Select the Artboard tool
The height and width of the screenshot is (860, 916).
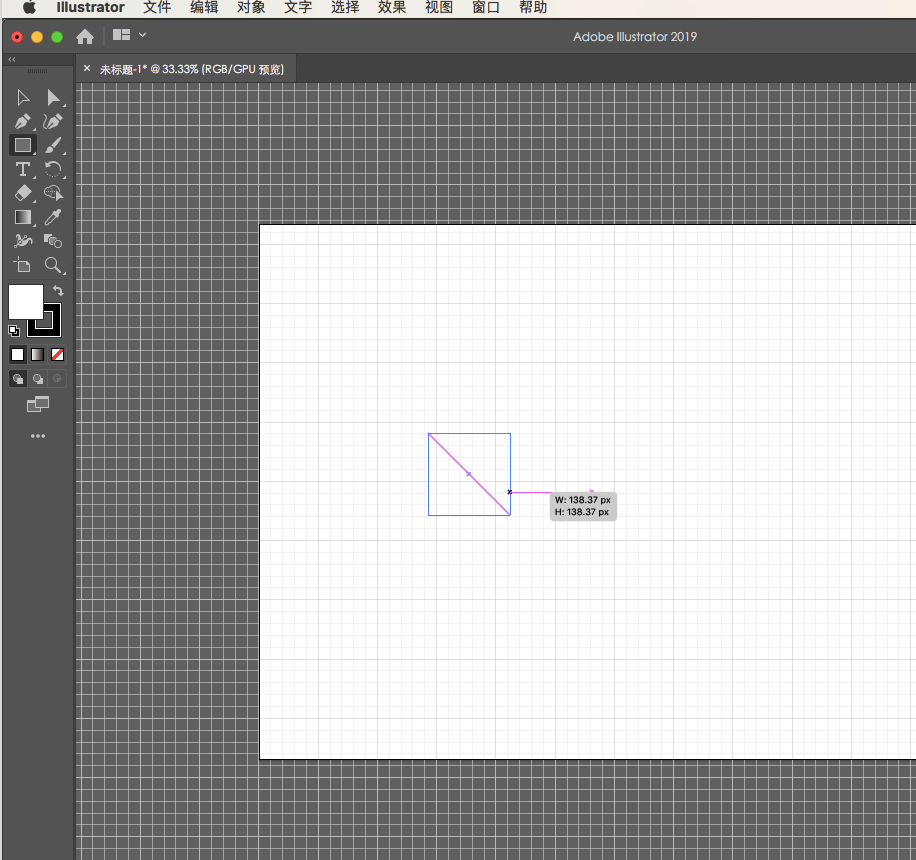tap(23, 265)
